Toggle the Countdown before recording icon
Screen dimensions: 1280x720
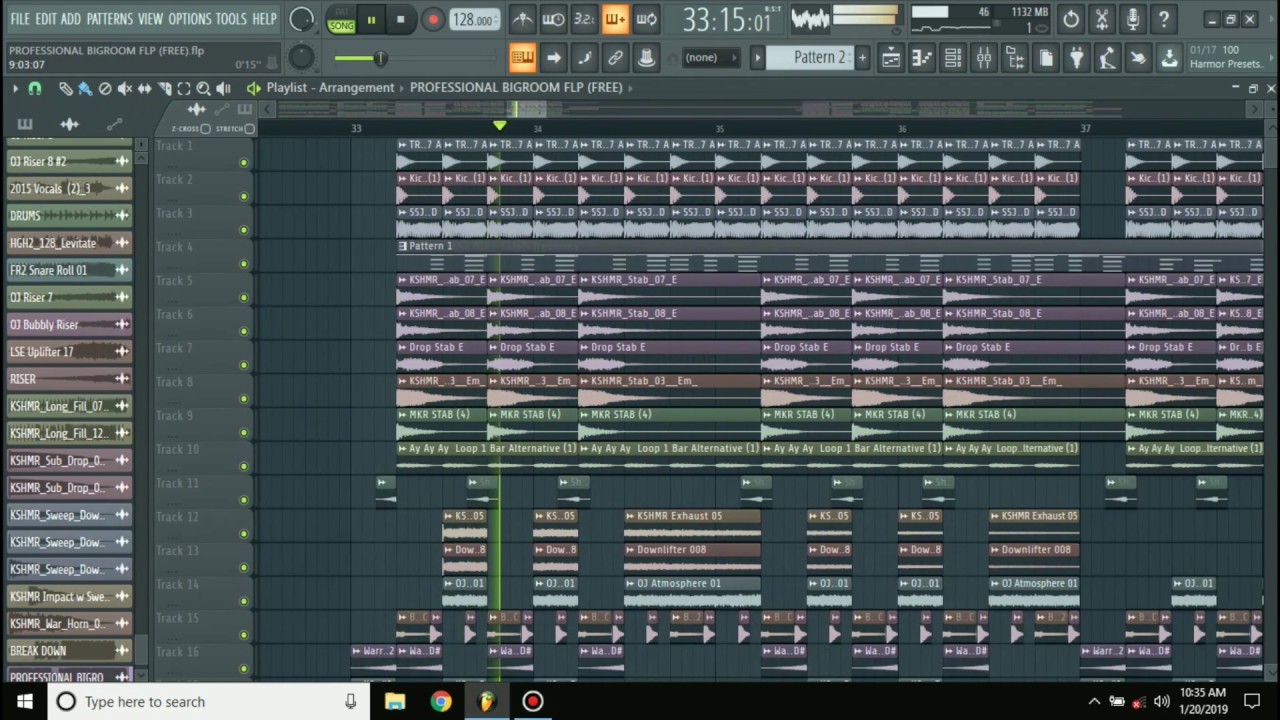pyautogui.click(x=584, y=19)
